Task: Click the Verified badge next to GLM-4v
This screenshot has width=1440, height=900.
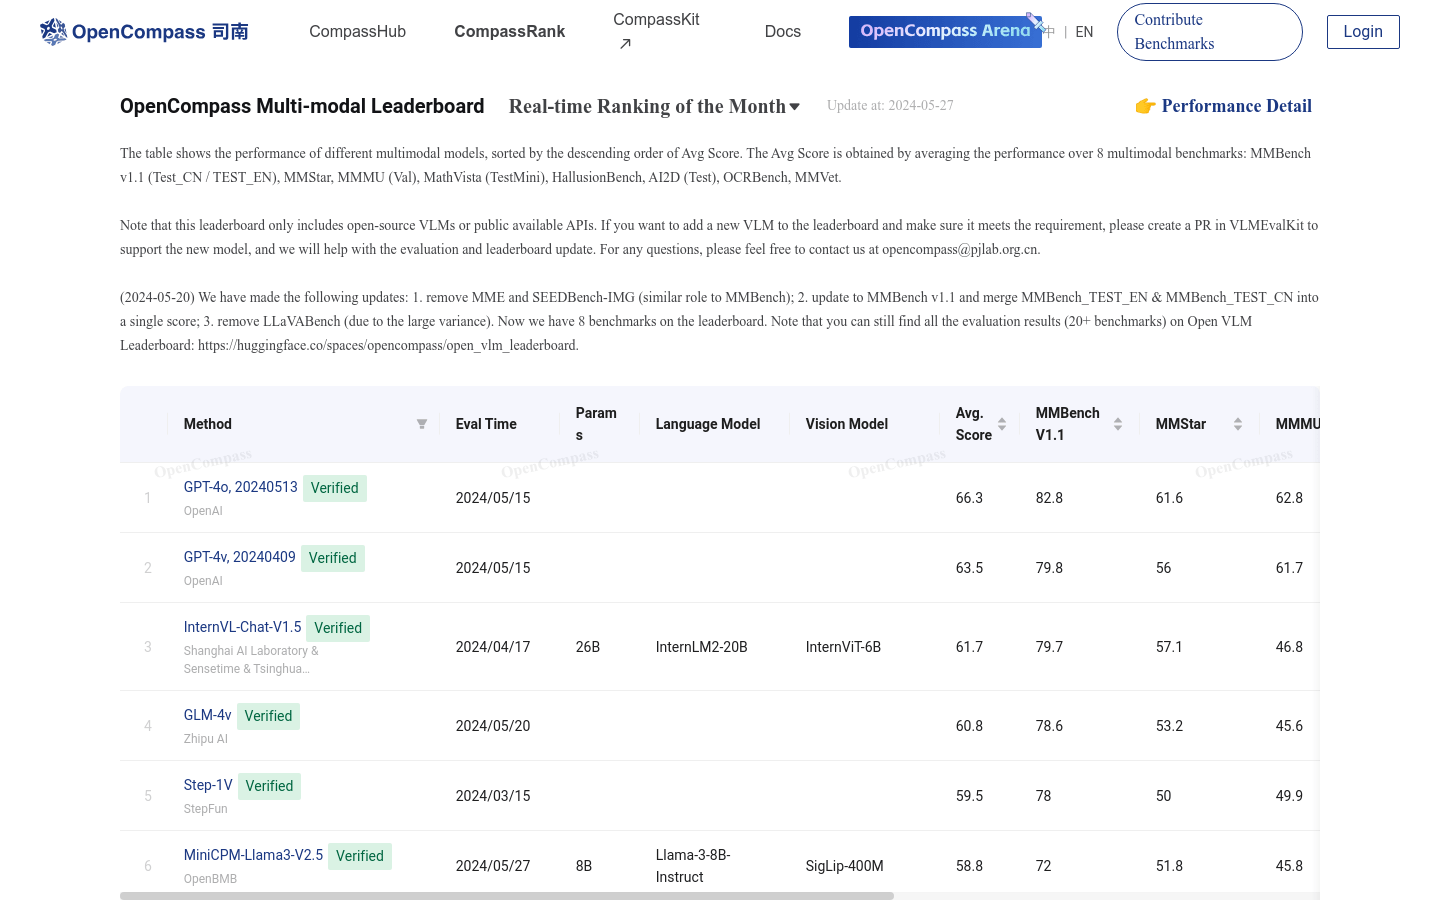Action: [x=268, y=716]
